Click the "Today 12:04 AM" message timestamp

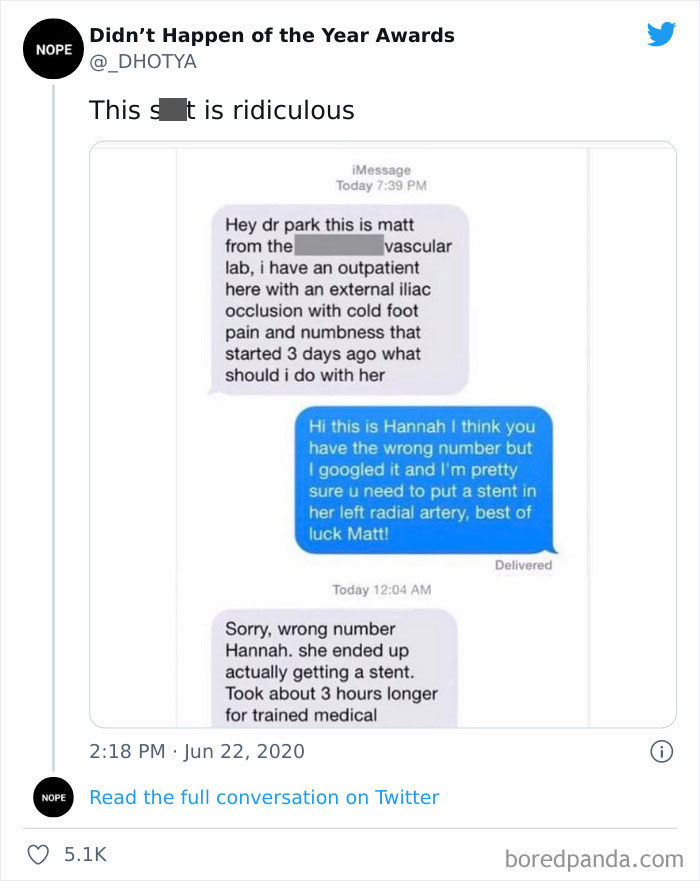coord(381,590)
